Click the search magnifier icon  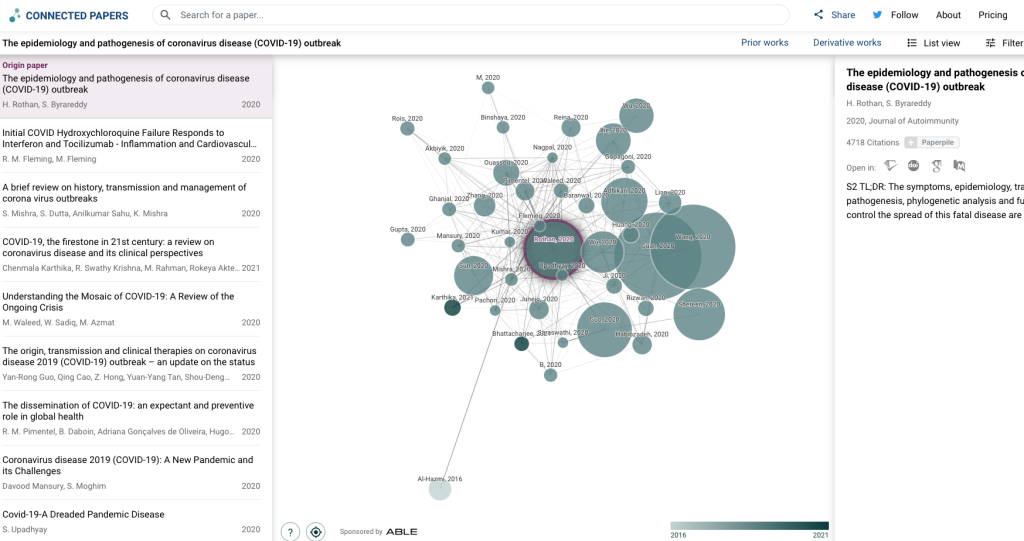coord(166,15)
